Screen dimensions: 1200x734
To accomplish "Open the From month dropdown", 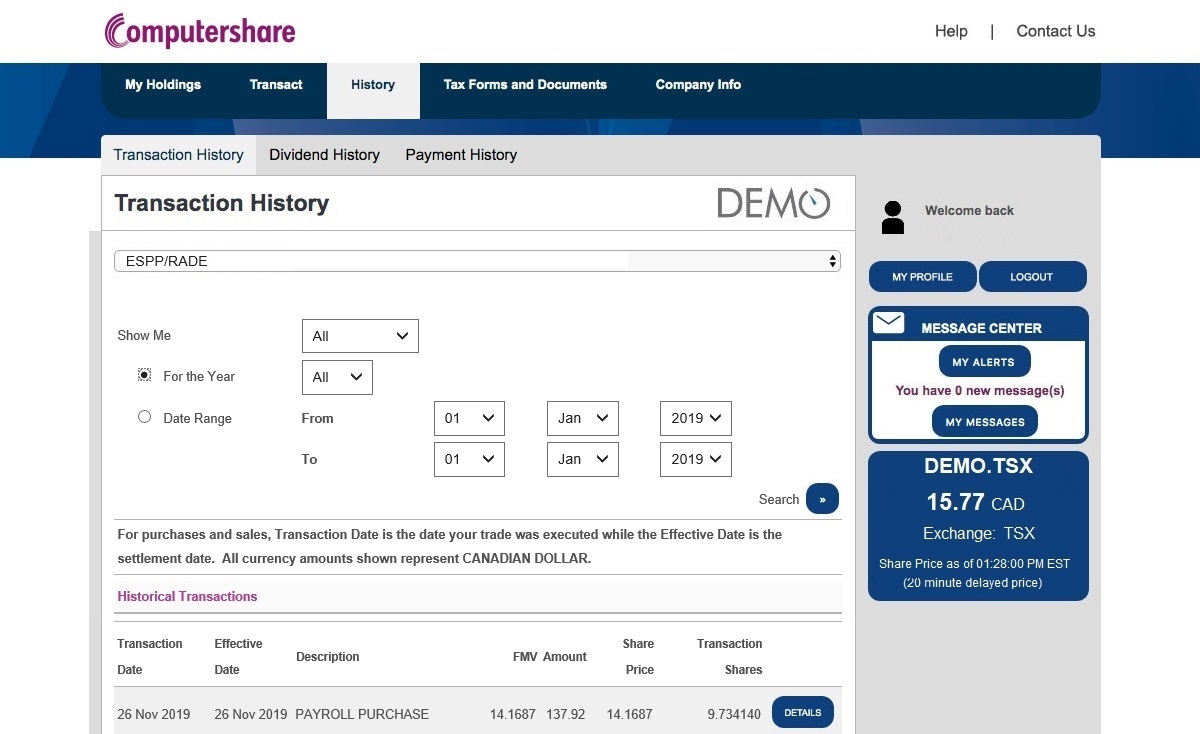I will [582, 418].
